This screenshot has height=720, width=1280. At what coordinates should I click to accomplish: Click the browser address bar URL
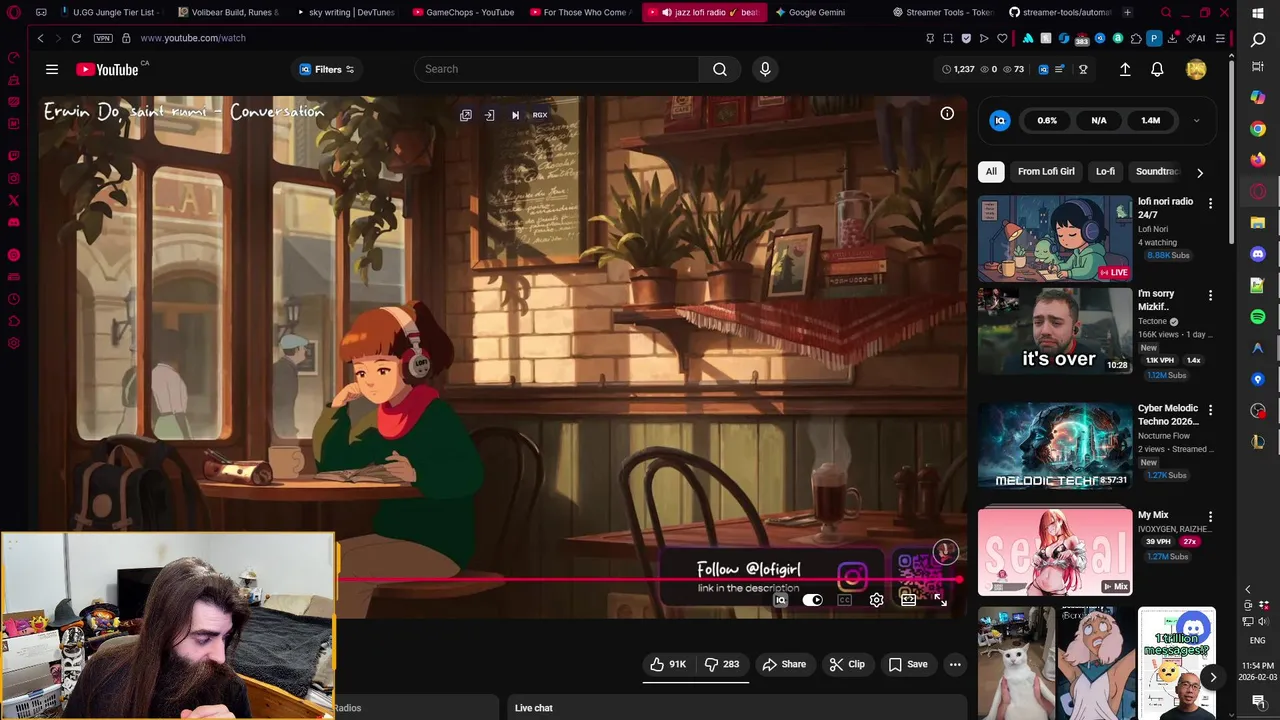(x=193, y=38)
